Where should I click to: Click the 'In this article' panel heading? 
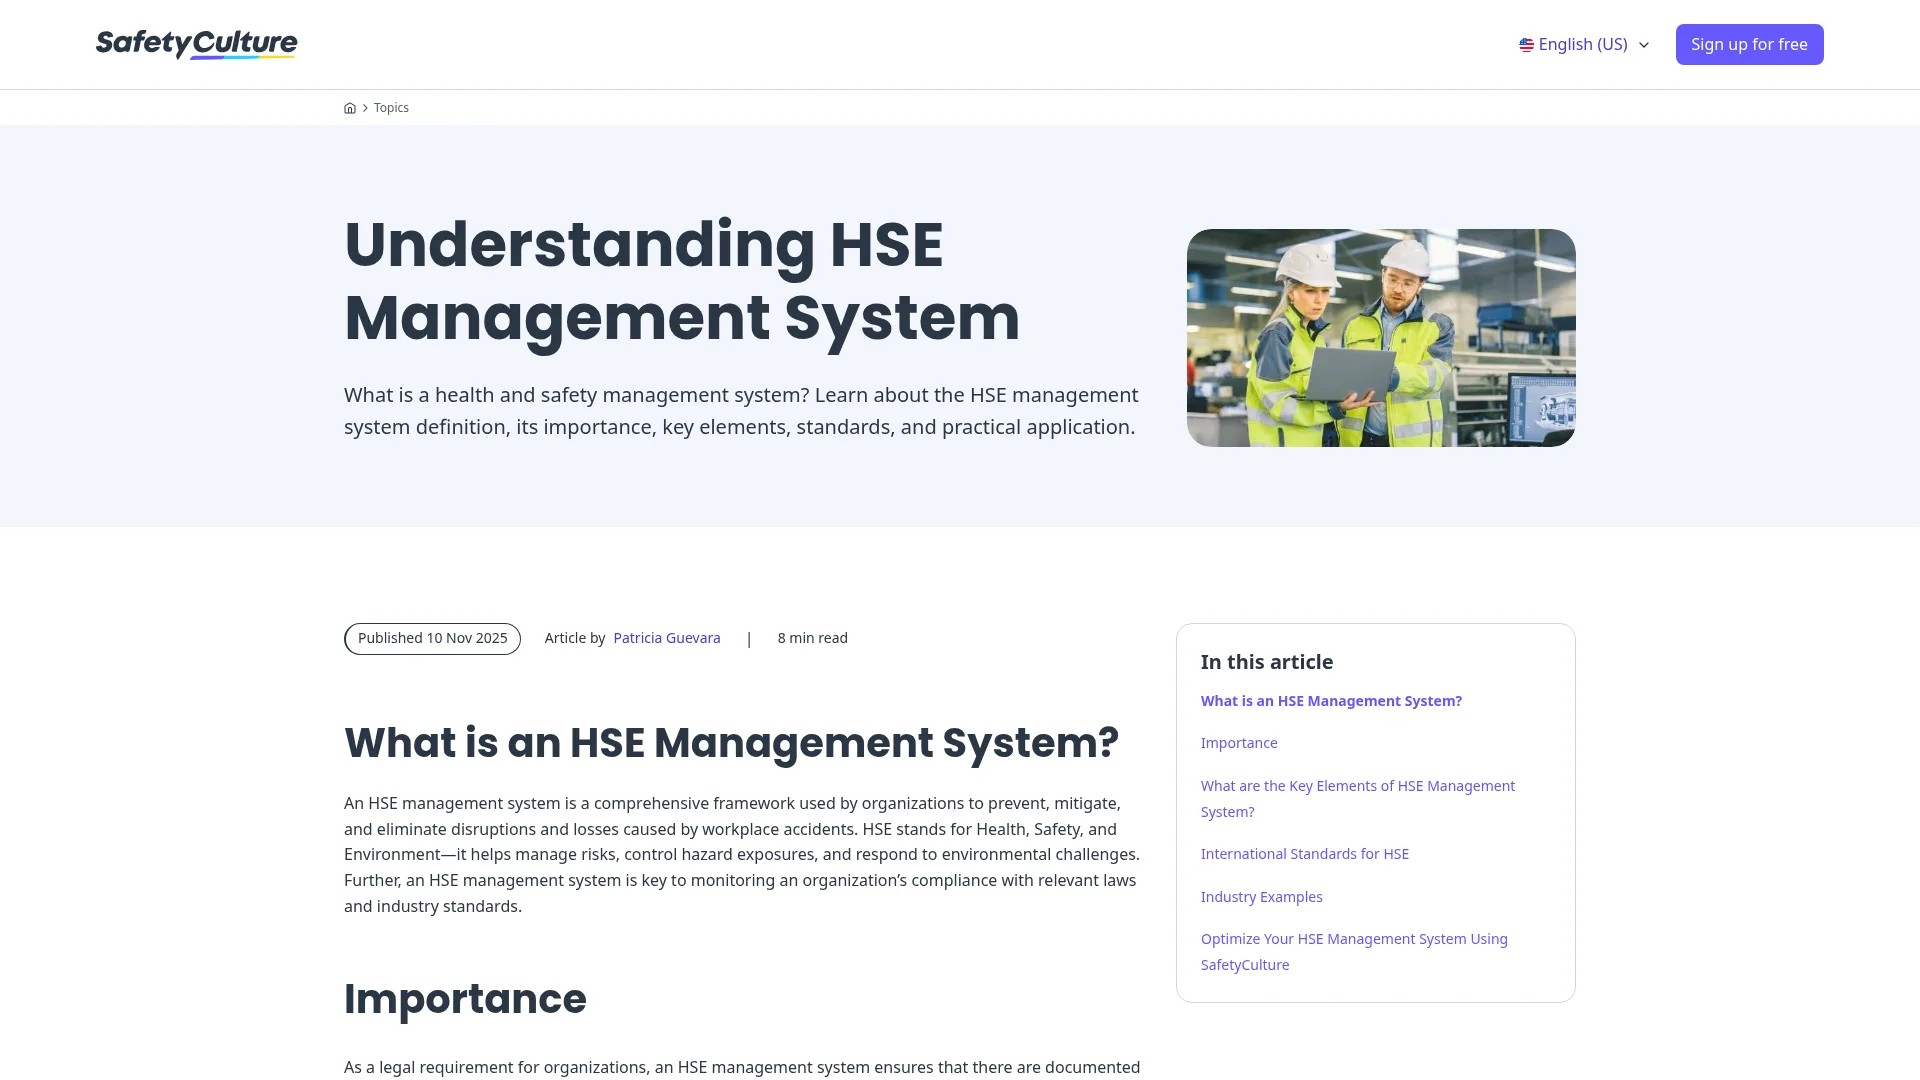click(x=1266, y=661)
